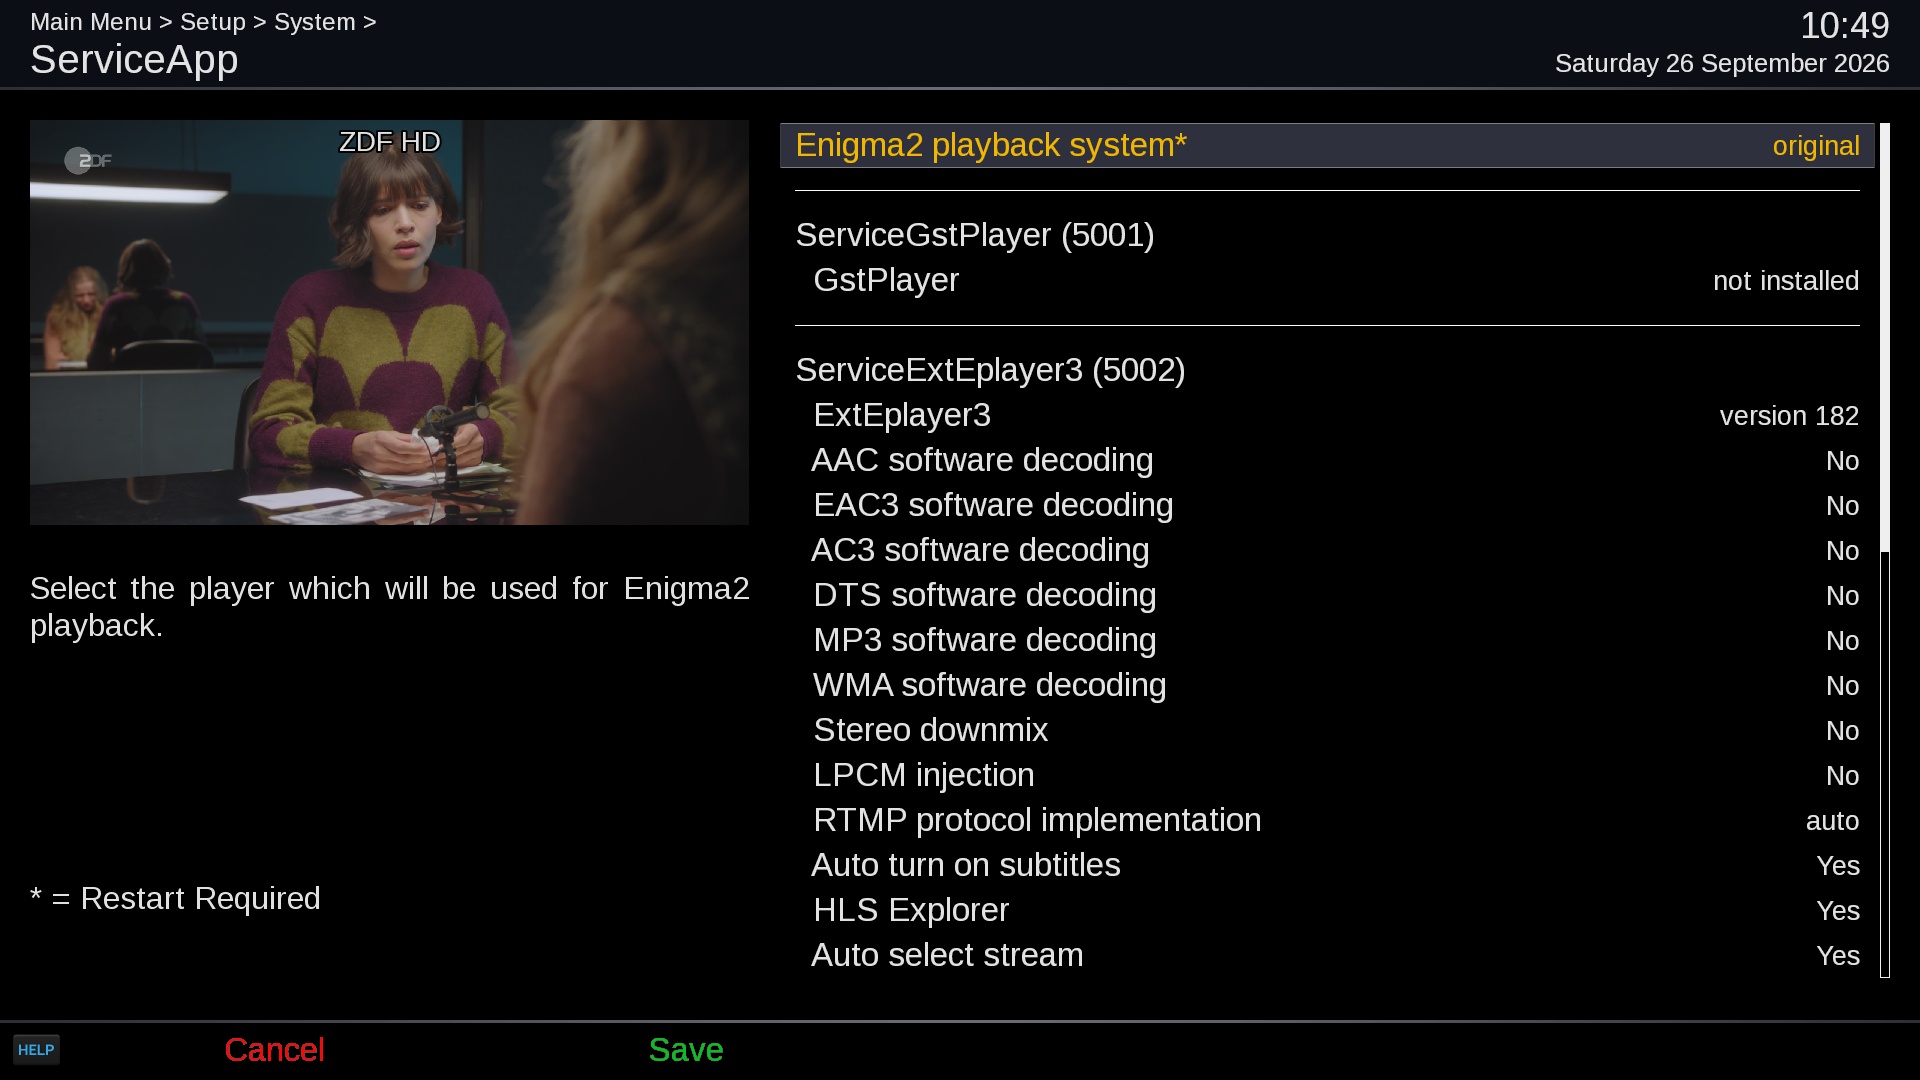Click the ServiceApp screen title

[x=134, y=60]
